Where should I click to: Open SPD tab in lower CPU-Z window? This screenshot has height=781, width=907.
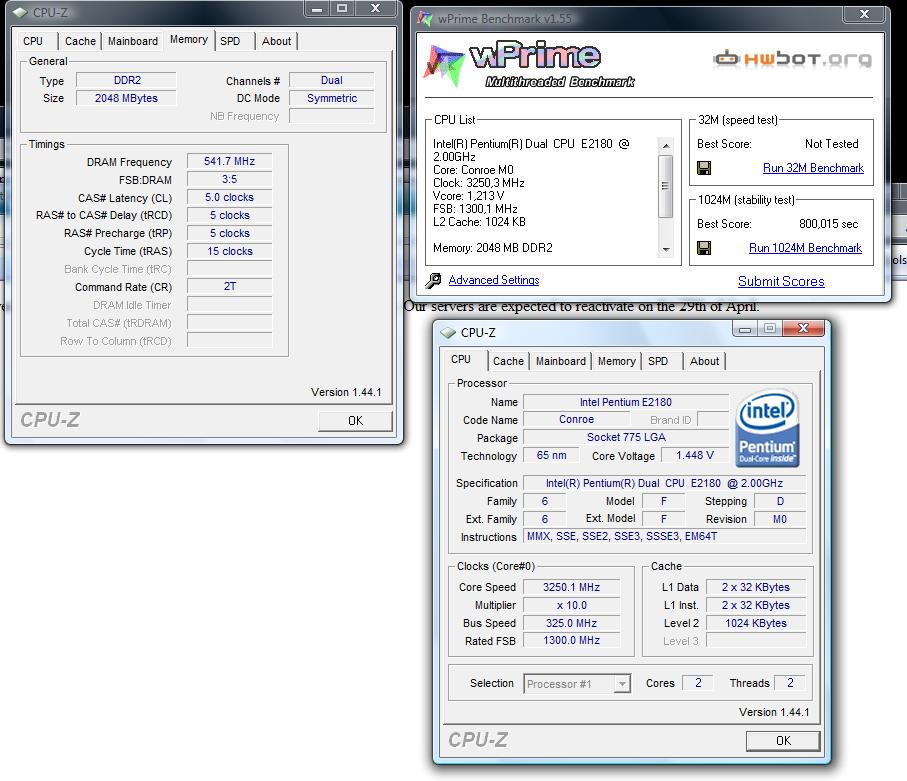[x=658, y=361]
